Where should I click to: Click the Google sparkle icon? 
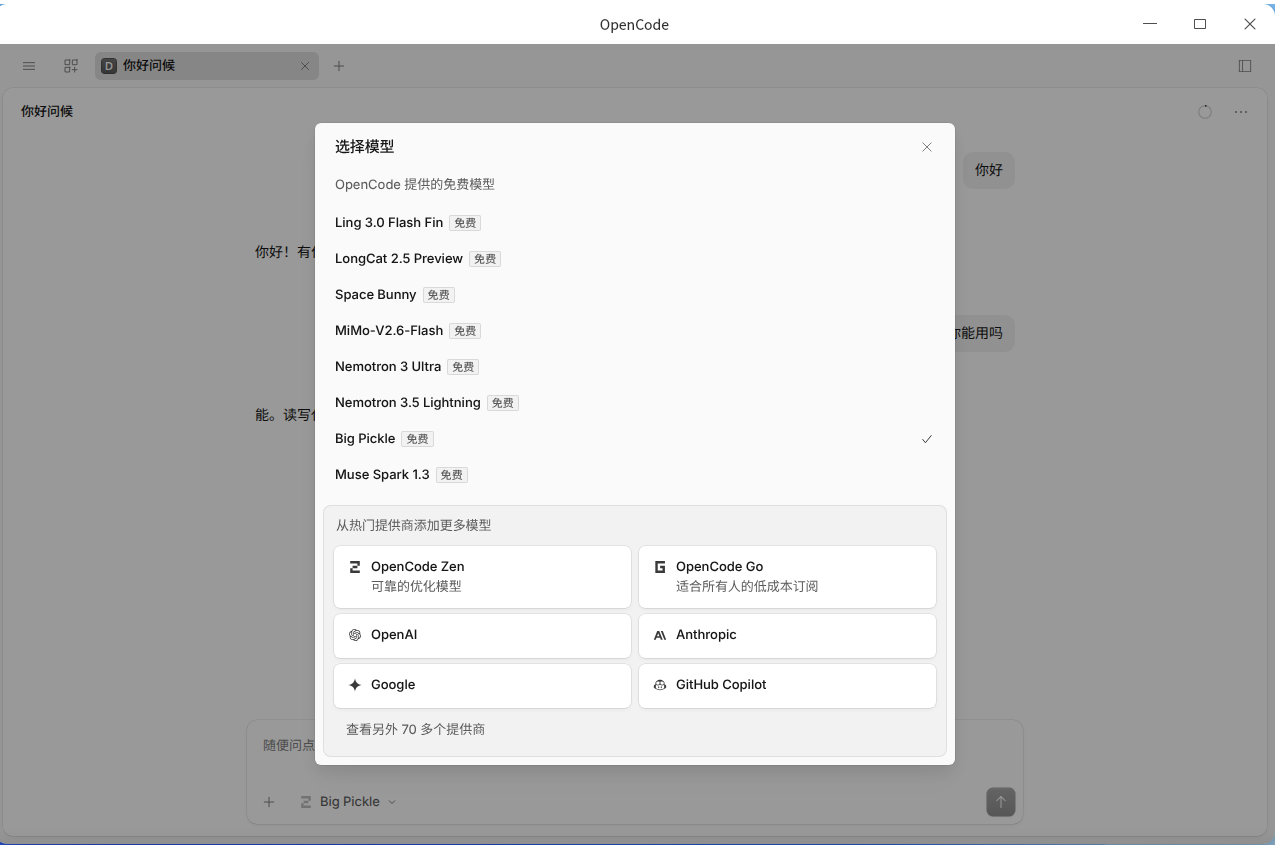pos(355,685)
